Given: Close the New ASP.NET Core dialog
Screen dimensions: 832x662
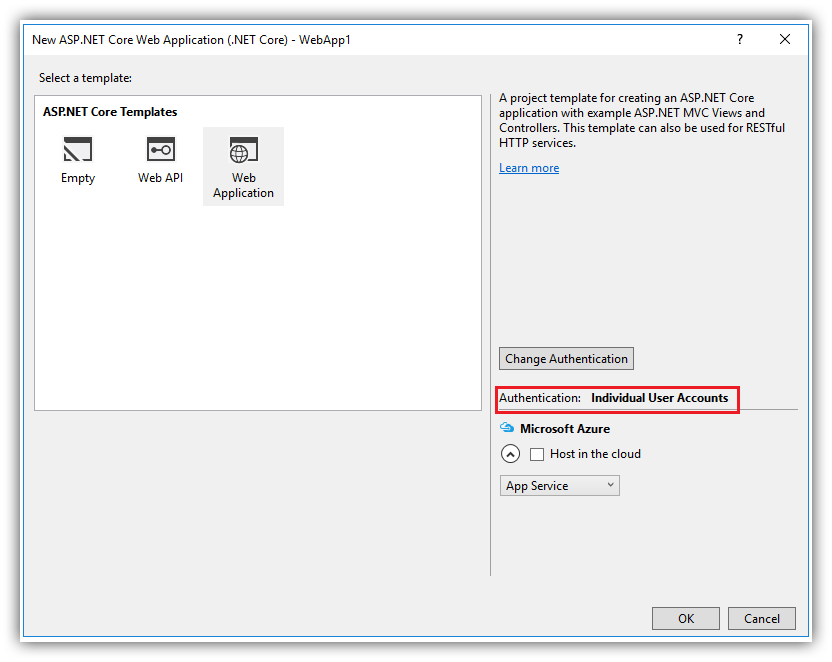Looking at the screenshot, I should coord(785,39).
